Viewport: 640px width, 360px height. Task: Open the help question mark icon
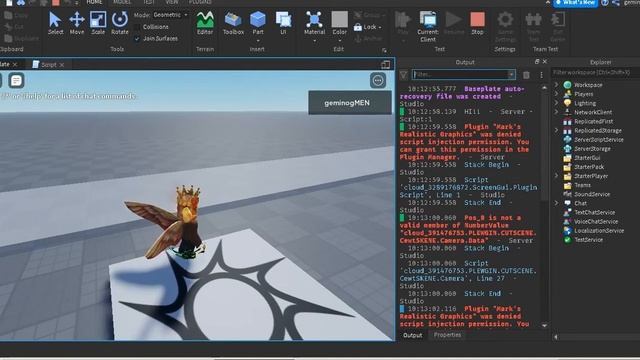coord(605,2)
